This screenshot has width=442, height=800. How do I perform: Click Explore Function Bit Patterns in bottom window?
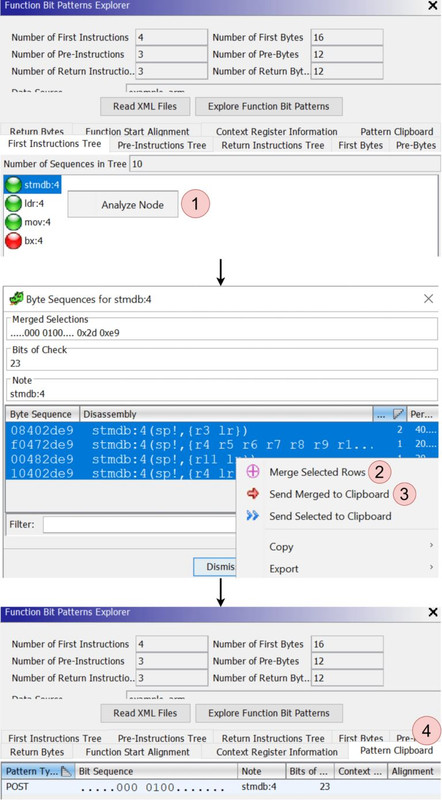(268, 713)
